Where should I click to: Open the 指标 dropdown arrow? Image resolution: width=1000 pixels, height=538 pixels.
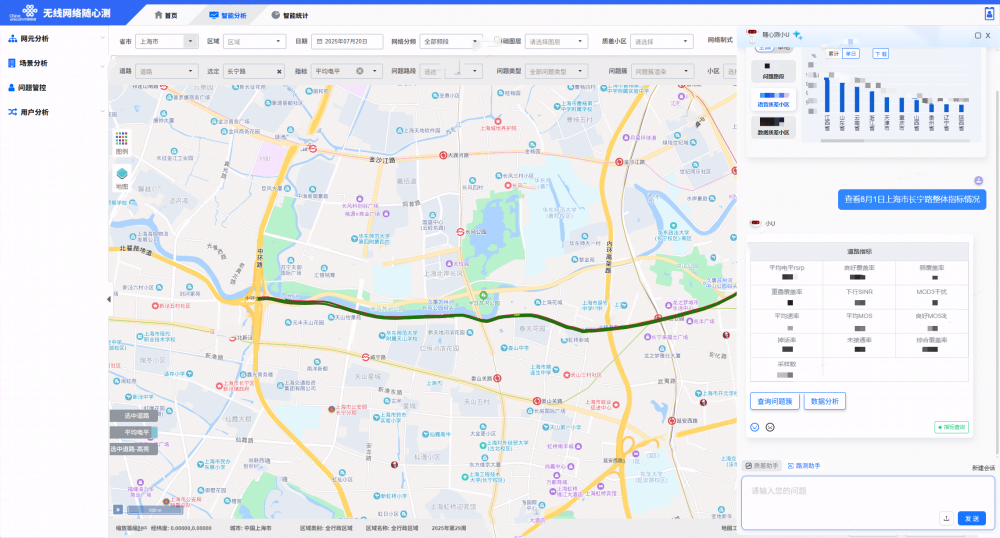374,71
